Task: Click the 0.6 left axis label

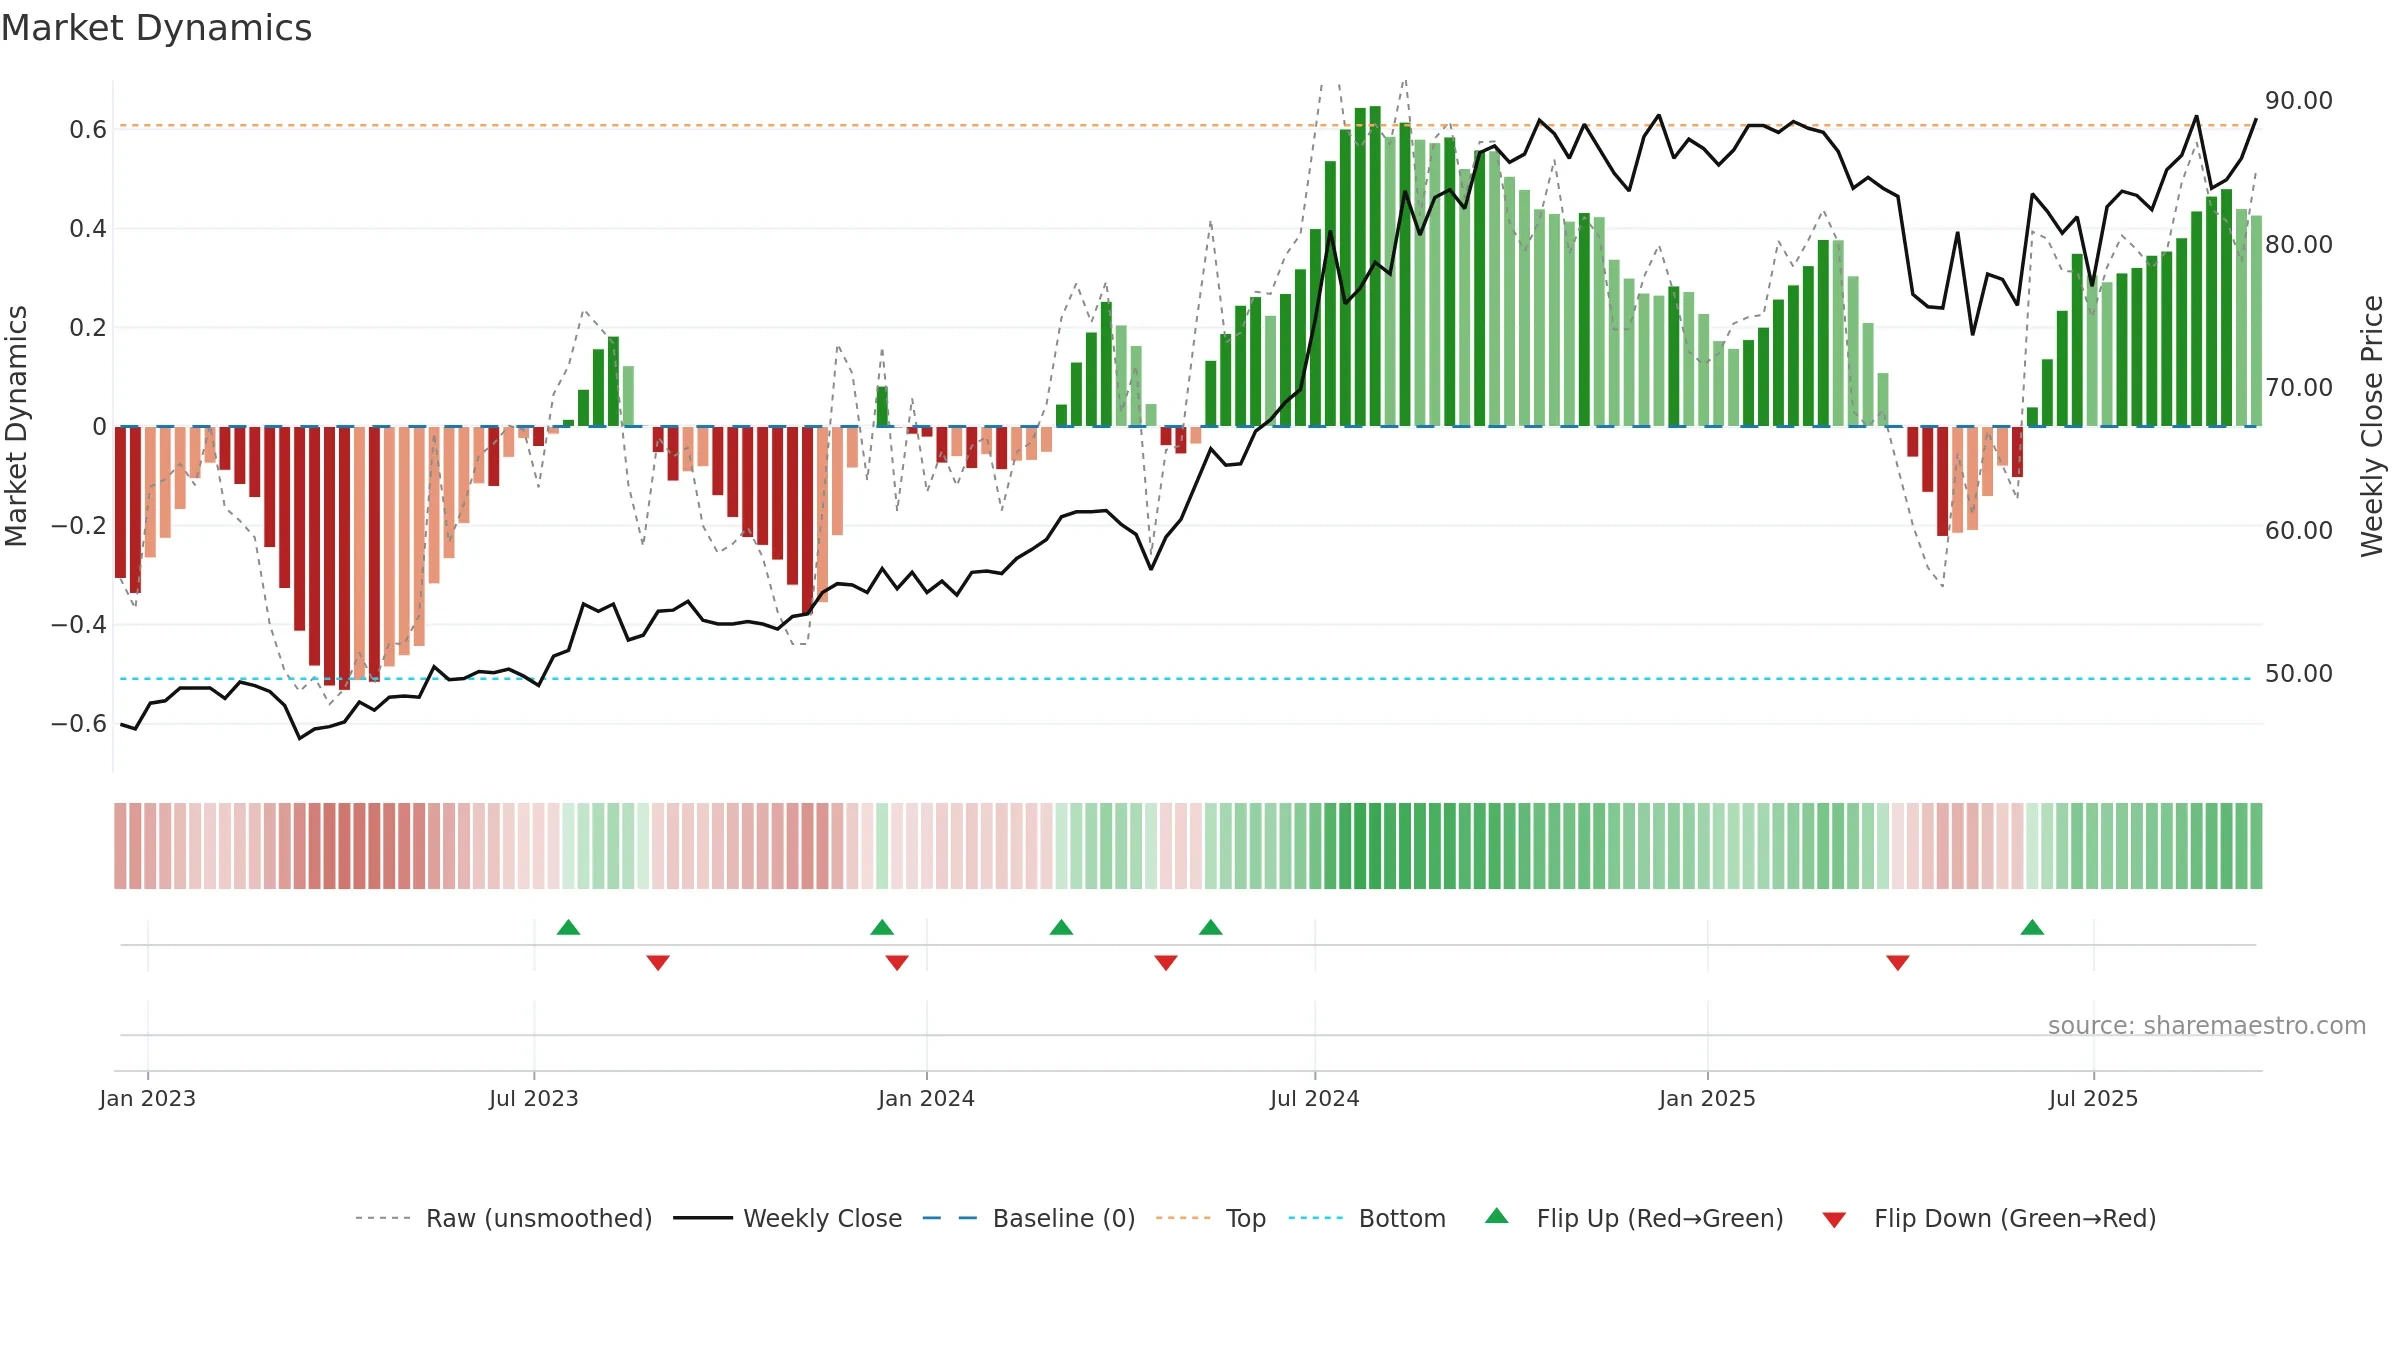Action: [88, 130]
